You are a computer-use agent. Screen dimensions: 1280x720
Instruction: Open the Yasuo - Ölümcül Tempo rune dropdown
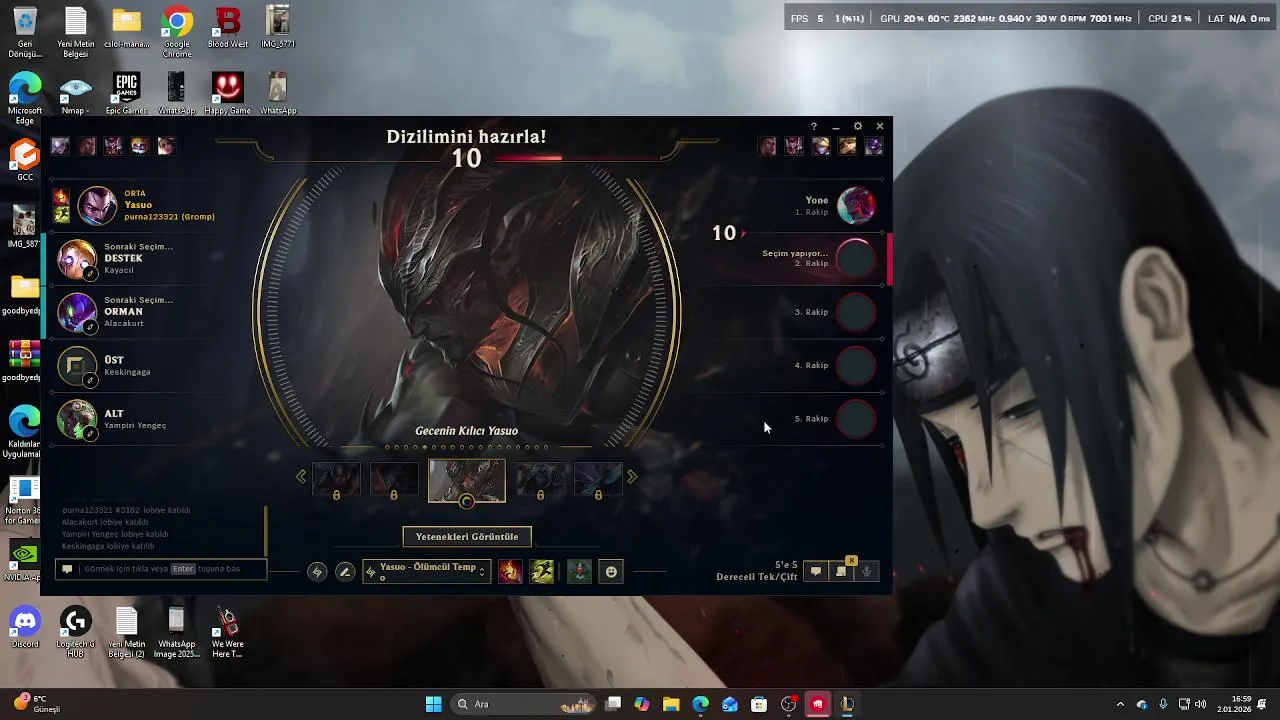[x=427, y=571]
